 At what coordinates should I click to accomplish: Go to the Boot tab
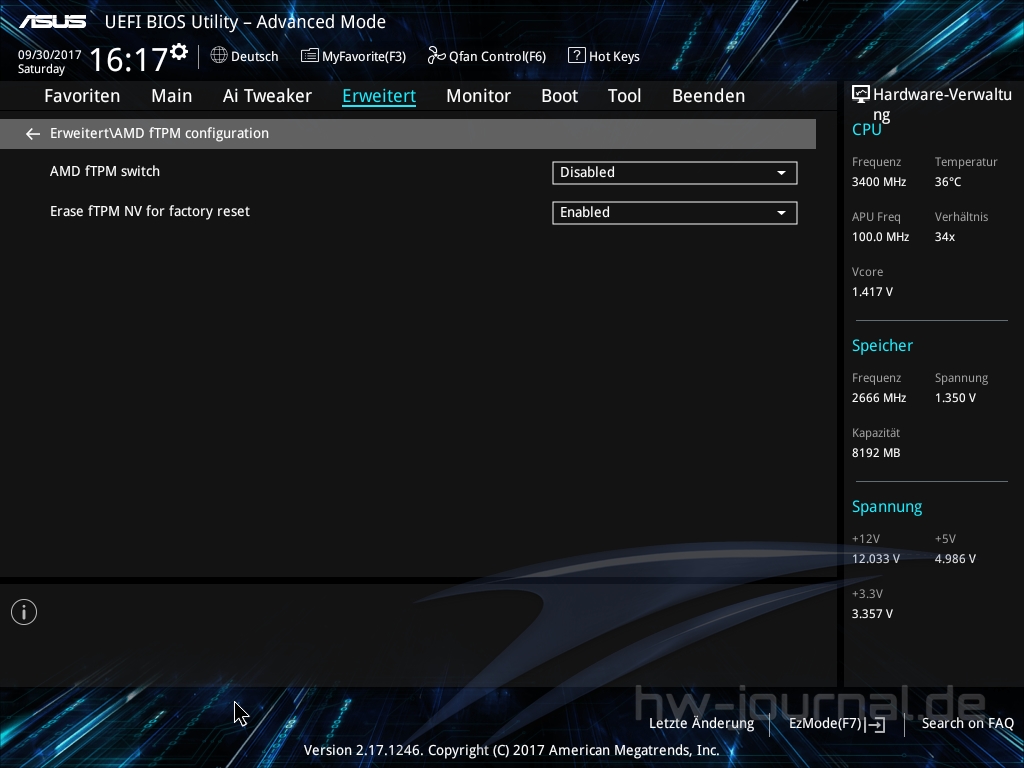[x=560, y=96]
